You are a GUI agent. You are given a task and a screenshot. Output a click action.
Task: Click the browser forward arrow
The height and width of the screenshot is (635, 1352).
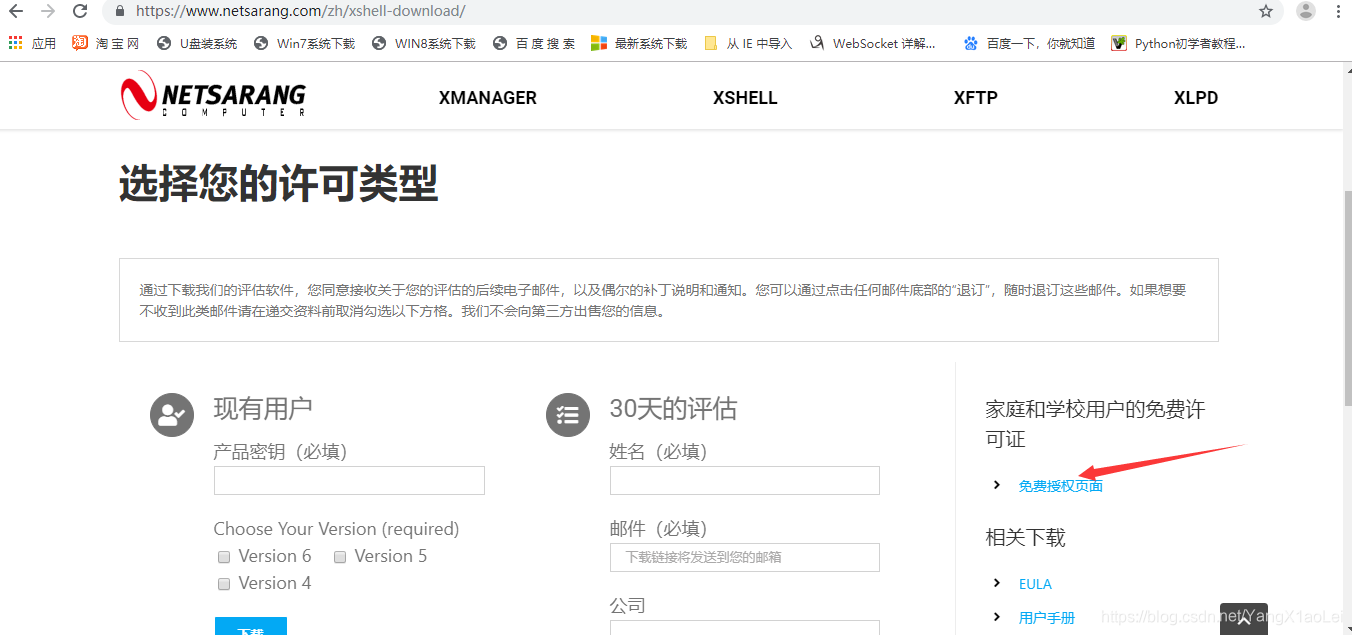(x=48, y=12)
